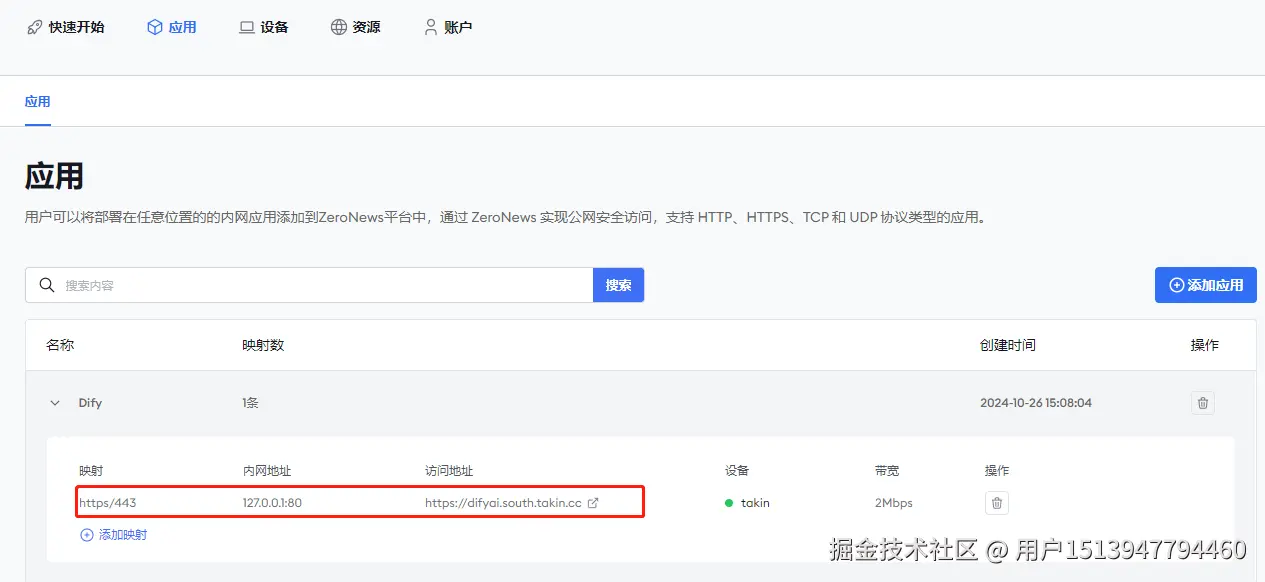Open the 资源 navigation item
The width and height of the screenshot is (1265, 582).
tap(356, 27)
